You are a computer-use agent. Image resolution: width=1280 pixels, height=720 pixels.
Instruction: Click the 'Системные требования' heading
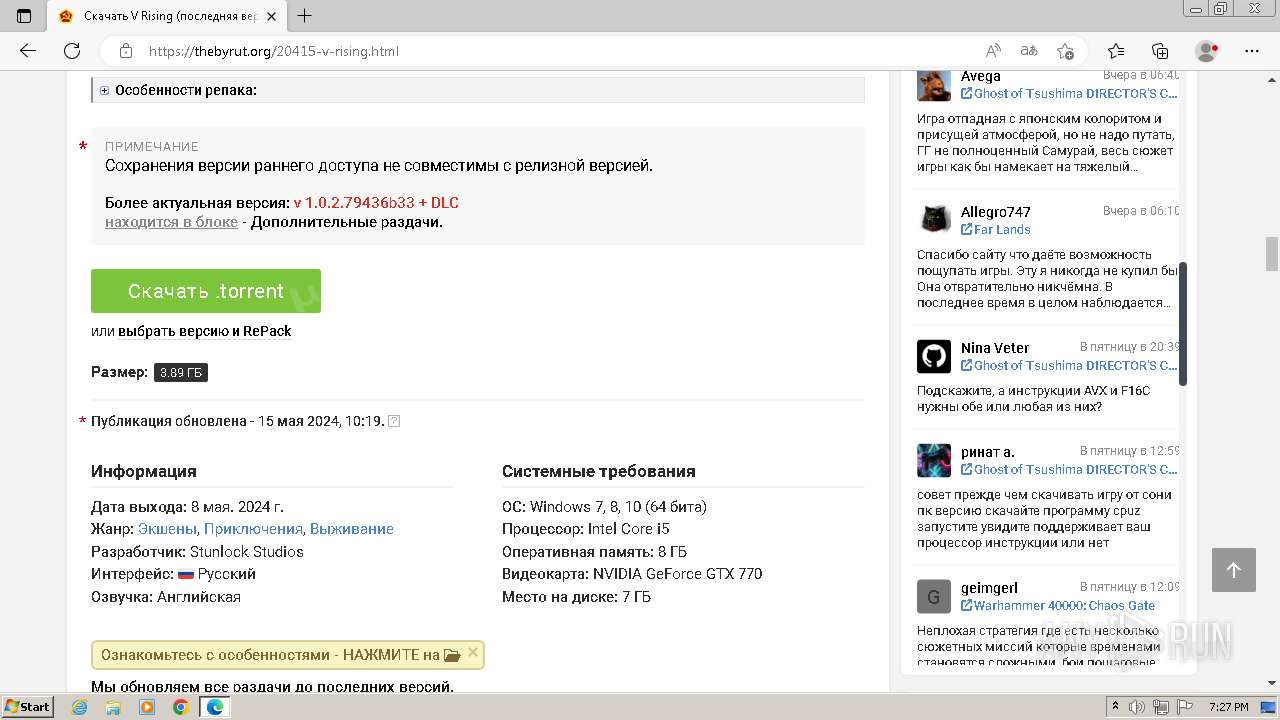point(598,471)
